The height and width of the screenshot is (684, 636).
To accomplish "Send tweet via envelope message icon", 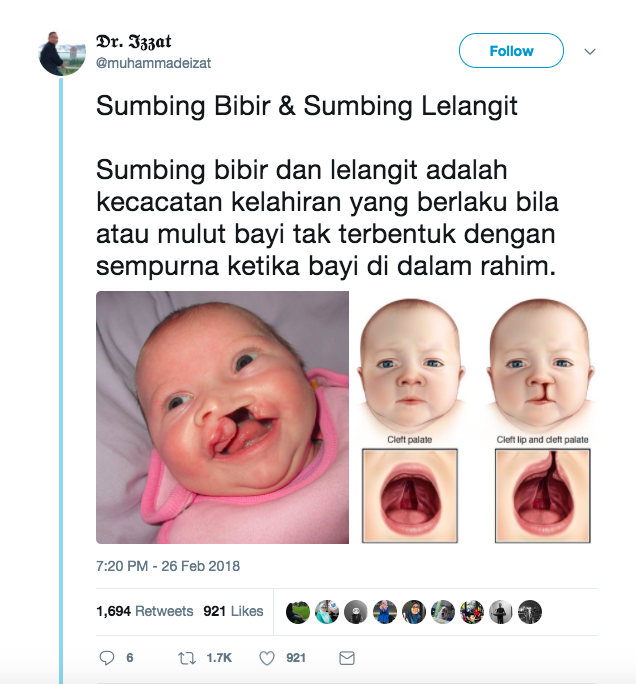I will pos(347,658).
